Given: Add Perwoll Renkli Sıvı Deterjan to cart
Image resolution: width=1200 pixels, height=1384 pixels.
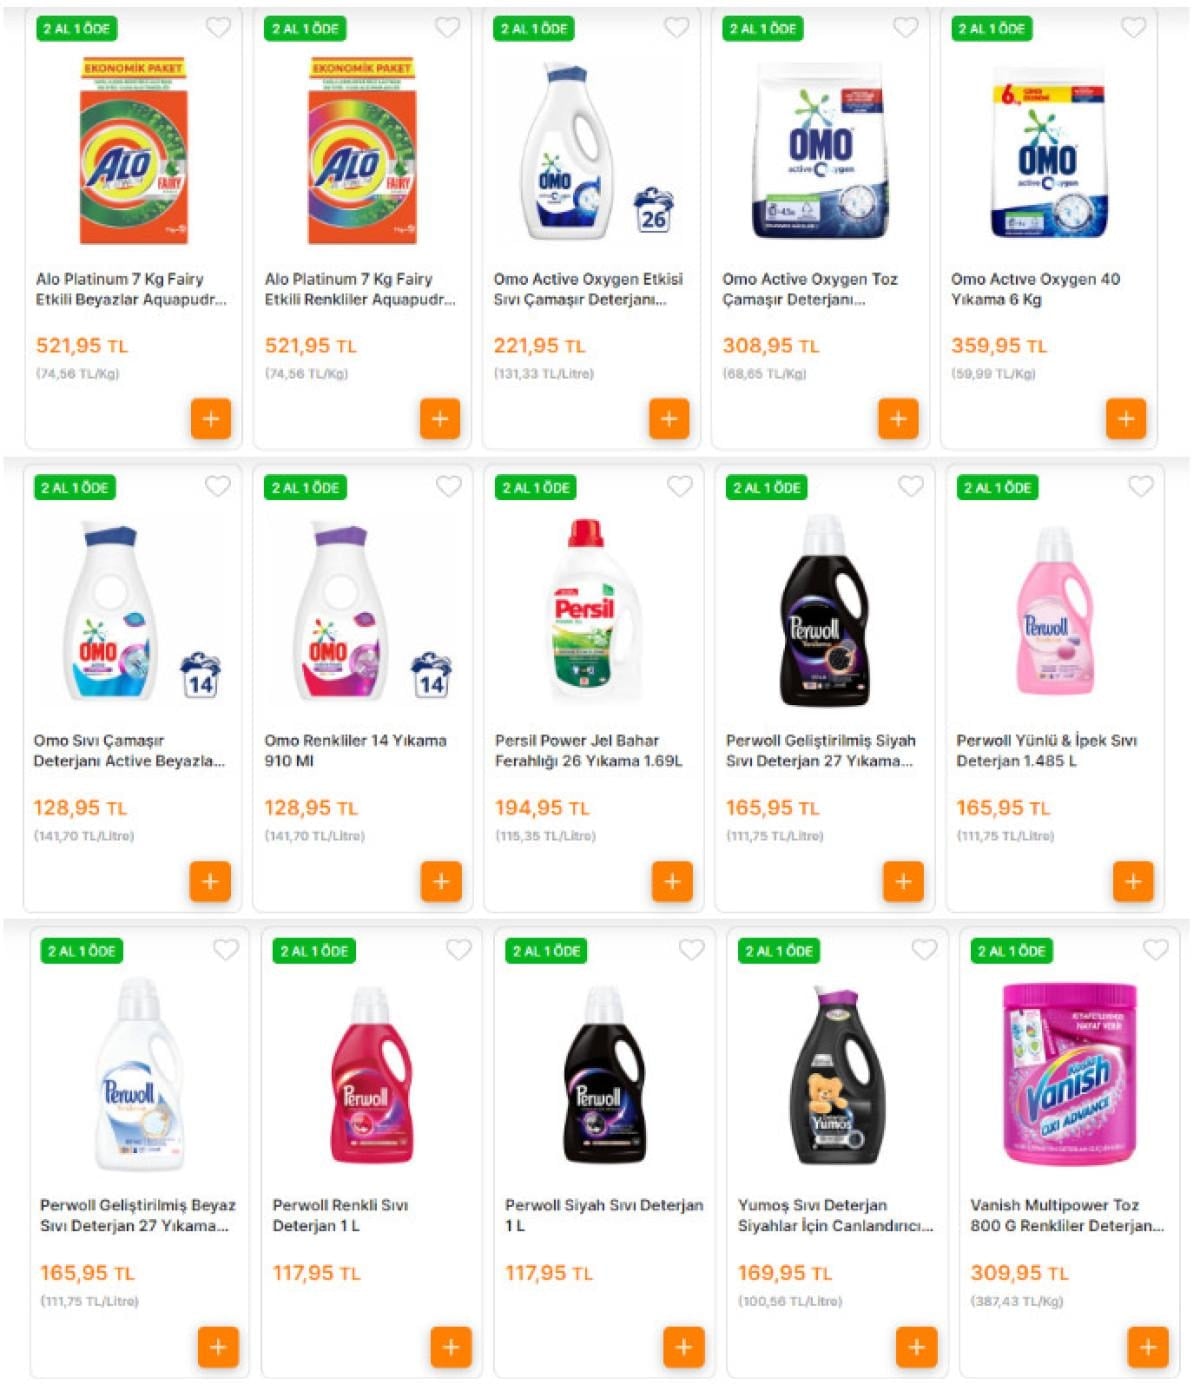Looking at the screenshot, I should (x=451, y=1347).
